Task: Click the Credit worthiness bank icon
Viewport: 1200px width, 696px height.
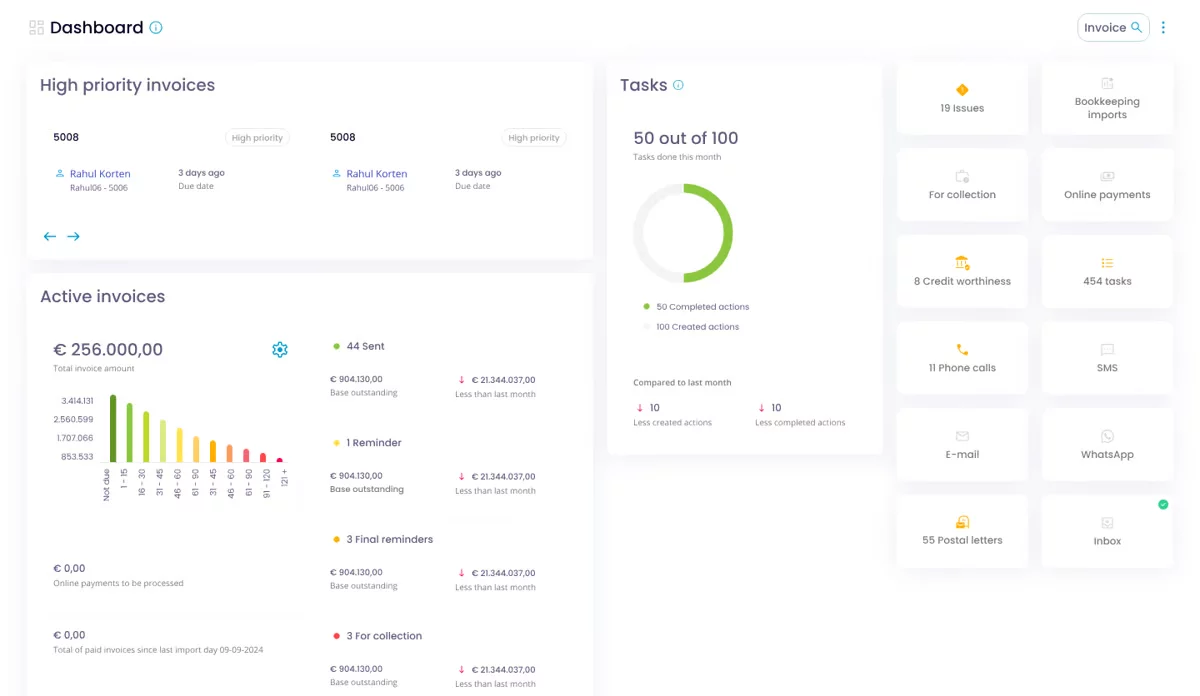Action: (x=962, y=263)
